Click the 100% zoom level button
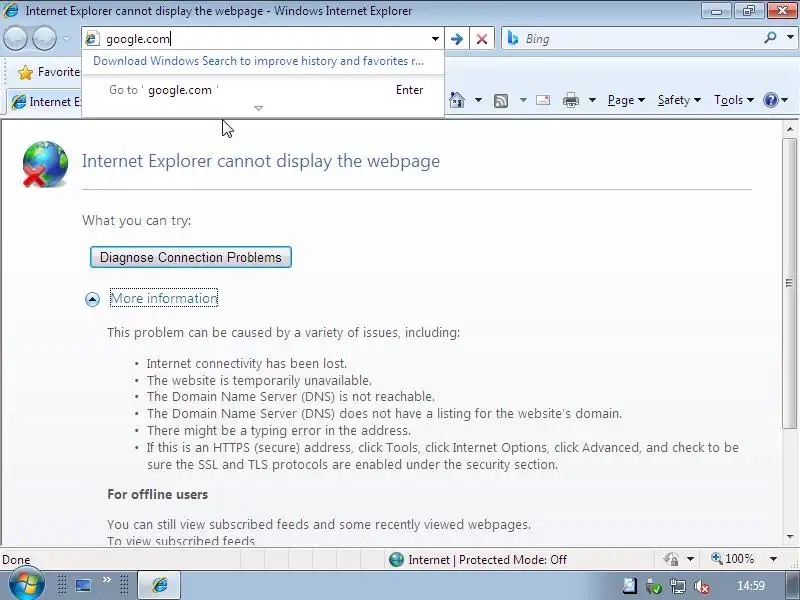Image resolution: width=800 pixels, height=600 pixels. [x=733, y=559]
